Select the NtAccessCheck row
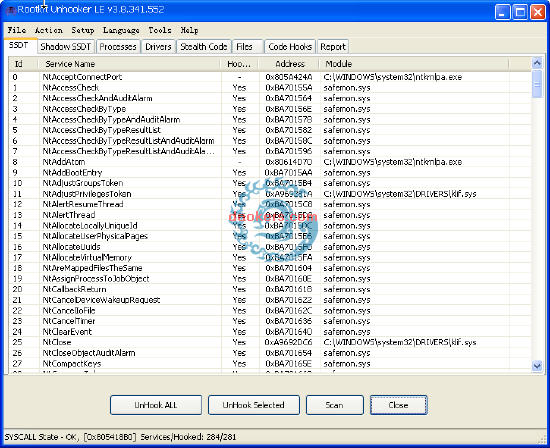 click(x=270, y=88)
